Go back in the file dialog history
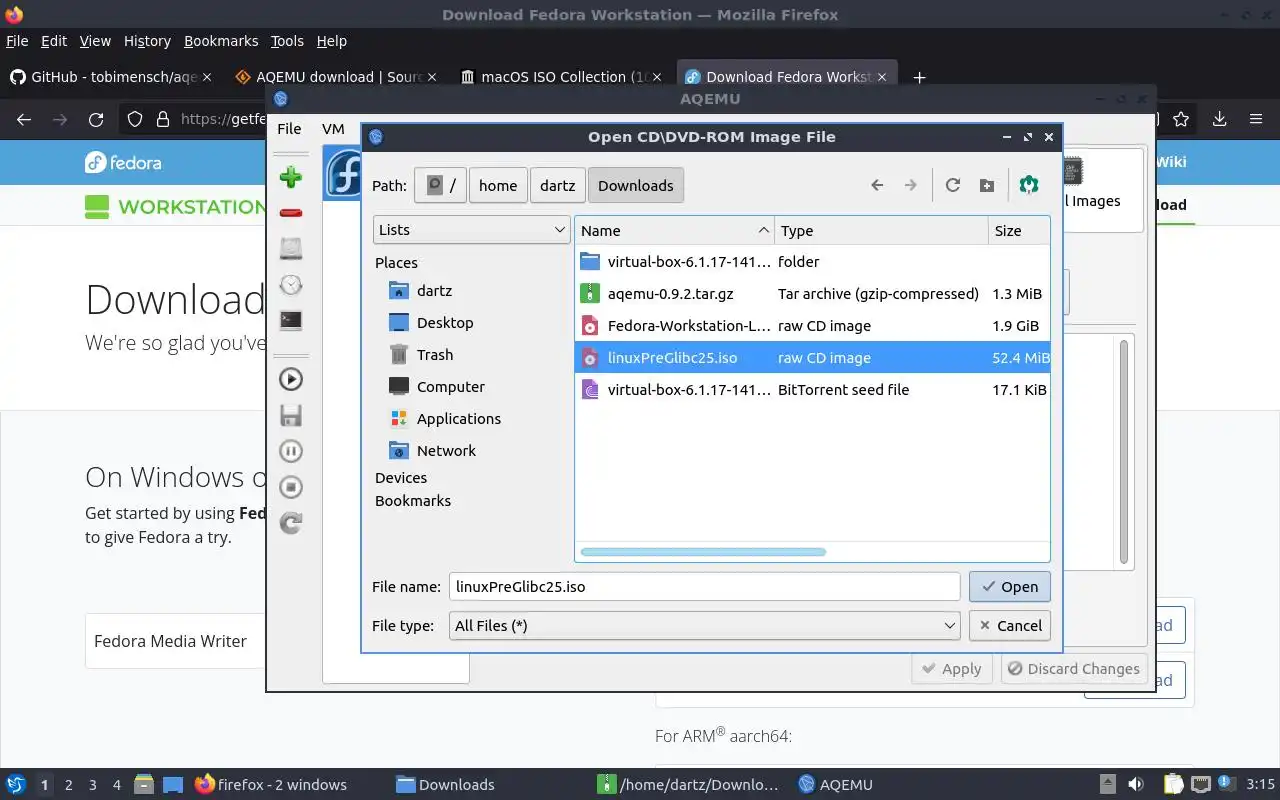Image resolution: width=1280 pixels, height=800 pixels. click(x=877, y=185)
